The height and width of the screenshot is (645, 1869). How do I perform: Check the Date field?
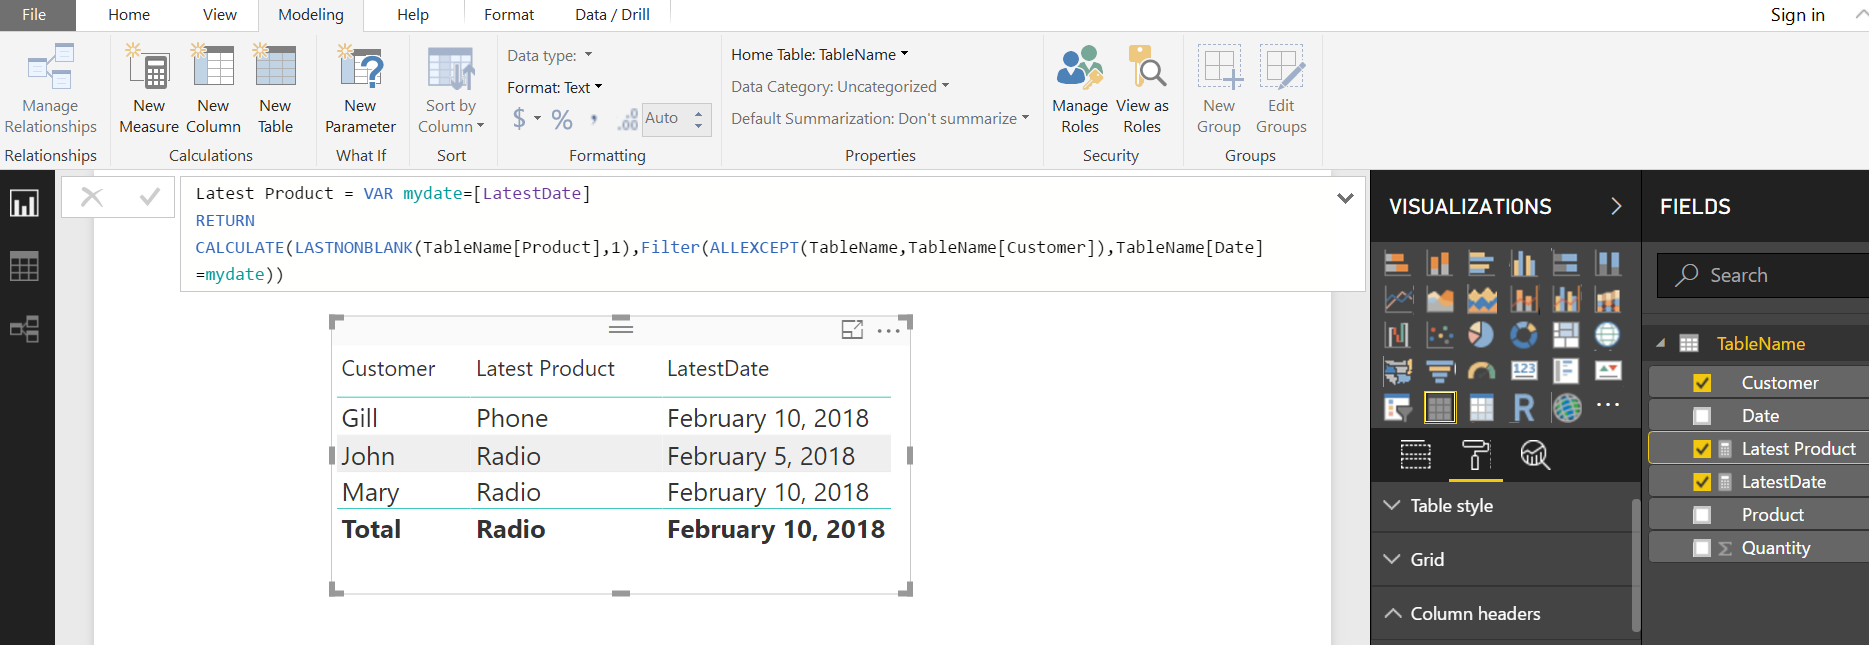1702,416
